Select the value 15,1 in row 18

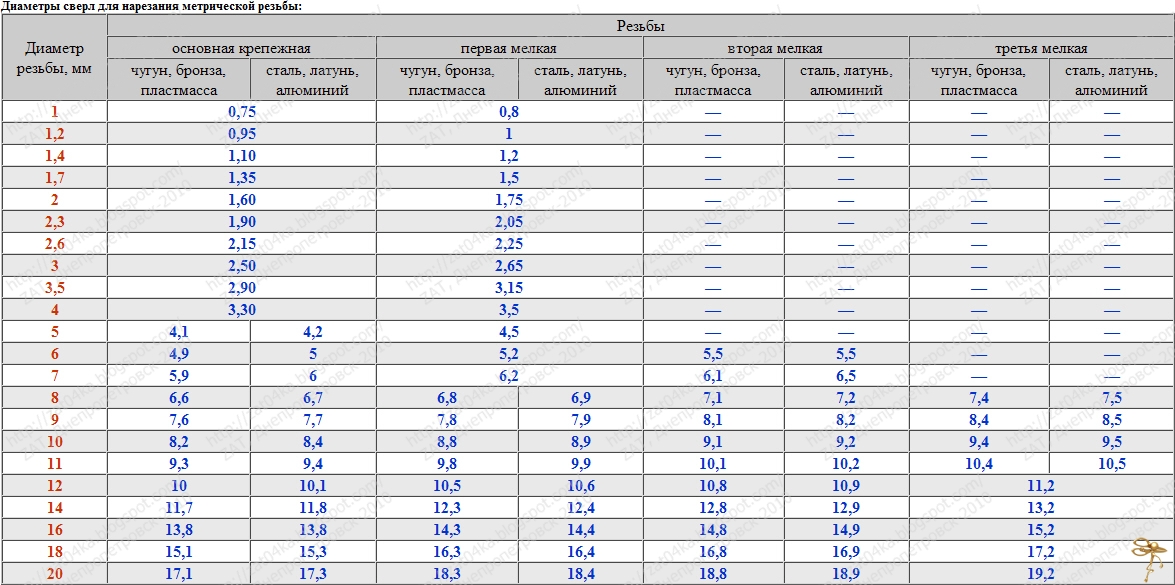(x=178, y=552)
